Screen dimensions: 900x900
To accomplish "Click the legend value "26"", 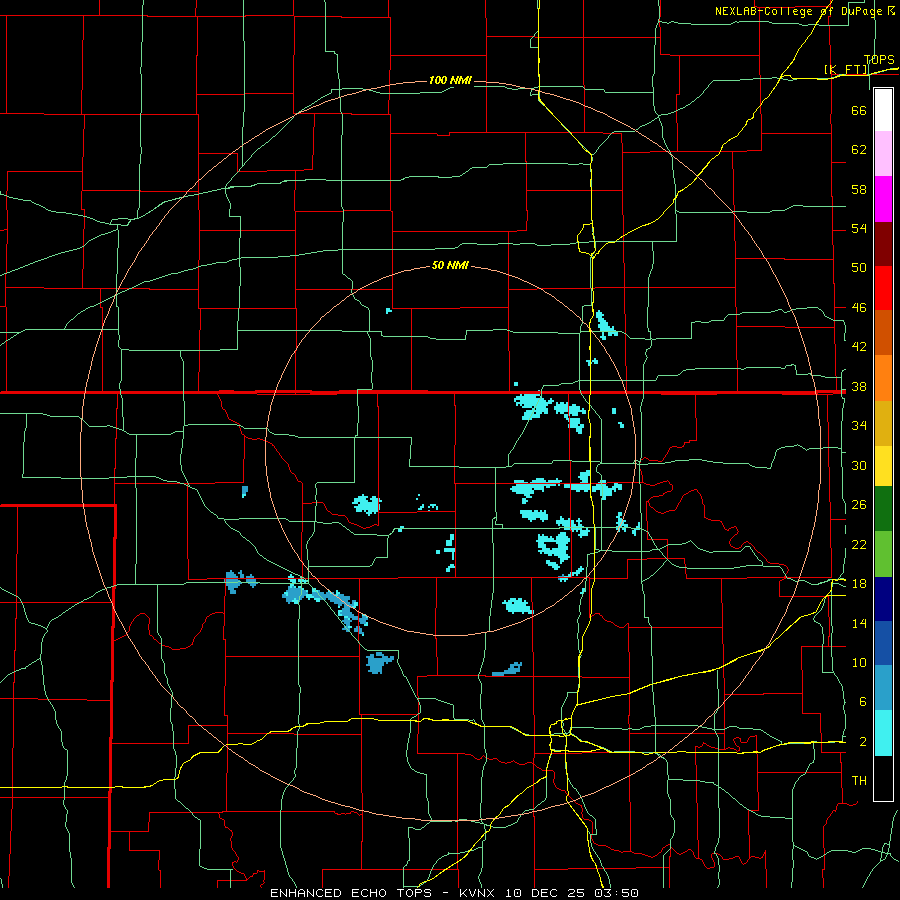I will [x=859, y=505].
